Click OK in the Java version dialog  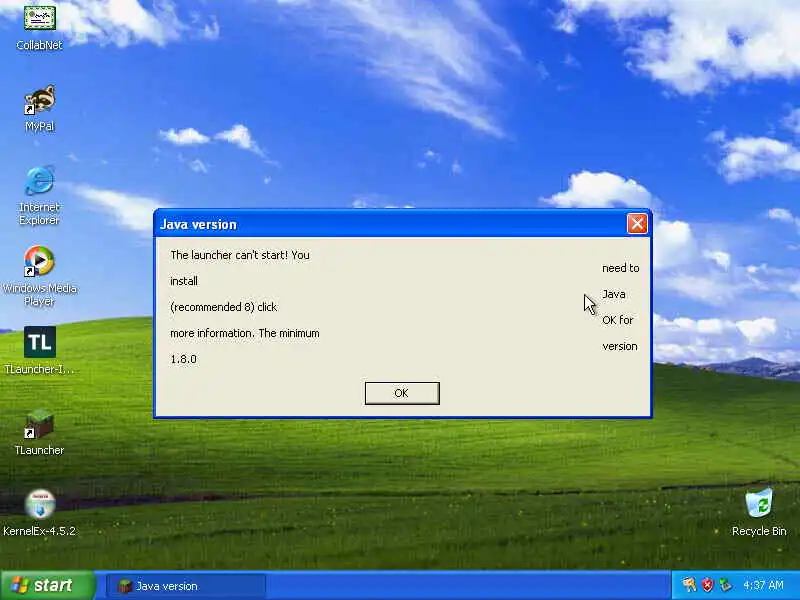402,393
